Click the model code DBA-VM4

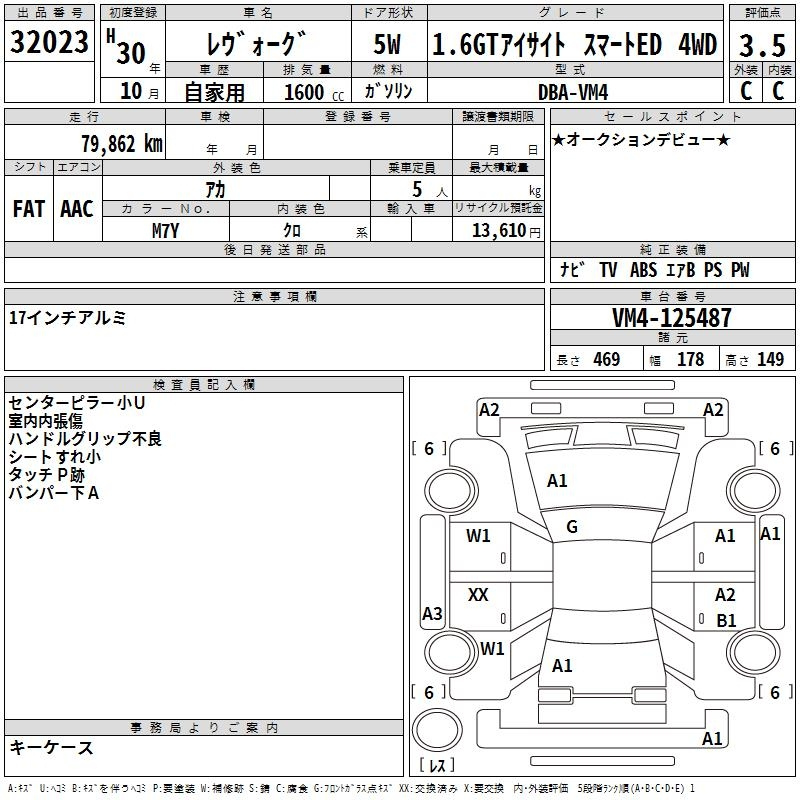pyautogui.click(x=580, y=91)
